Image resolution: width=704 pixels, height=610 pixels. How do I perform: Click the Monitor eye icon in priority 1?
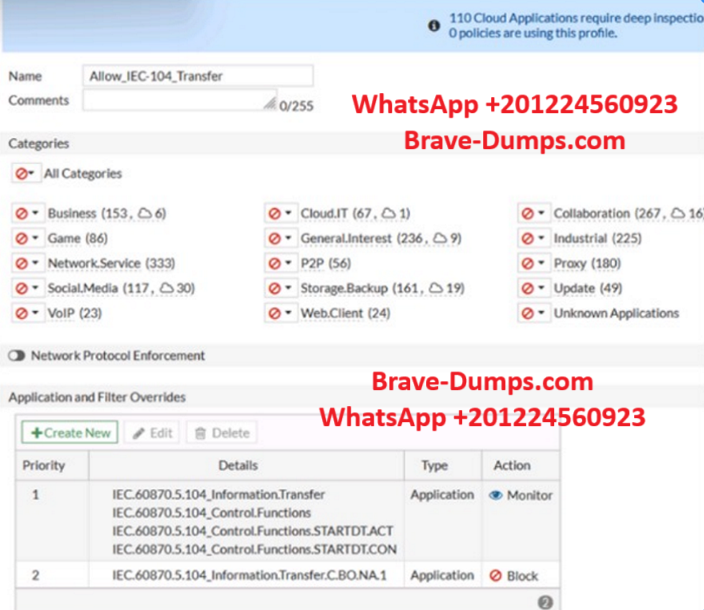[495, 495]
